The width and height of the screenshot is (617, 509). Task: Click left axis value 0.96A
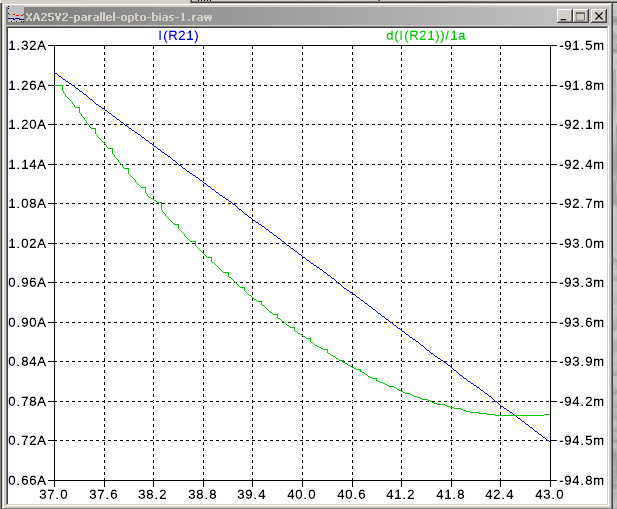pyautogui.click(x=27, y=282)
